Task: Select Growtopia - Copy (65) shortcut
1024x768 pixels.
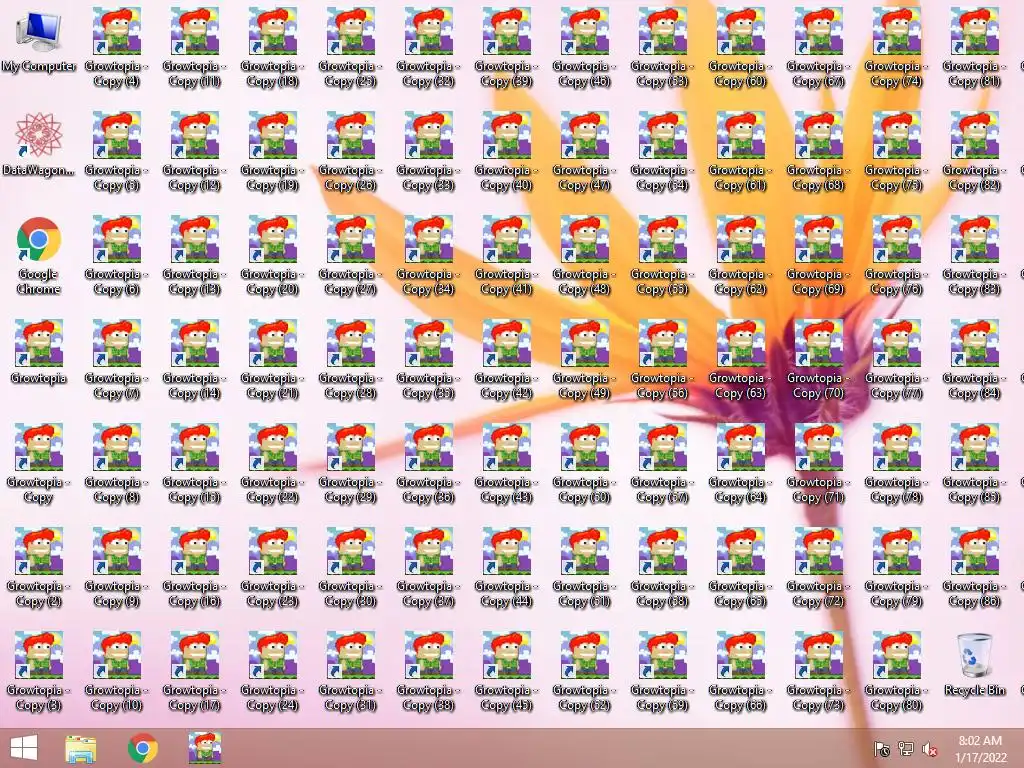Action: [741, 568]
